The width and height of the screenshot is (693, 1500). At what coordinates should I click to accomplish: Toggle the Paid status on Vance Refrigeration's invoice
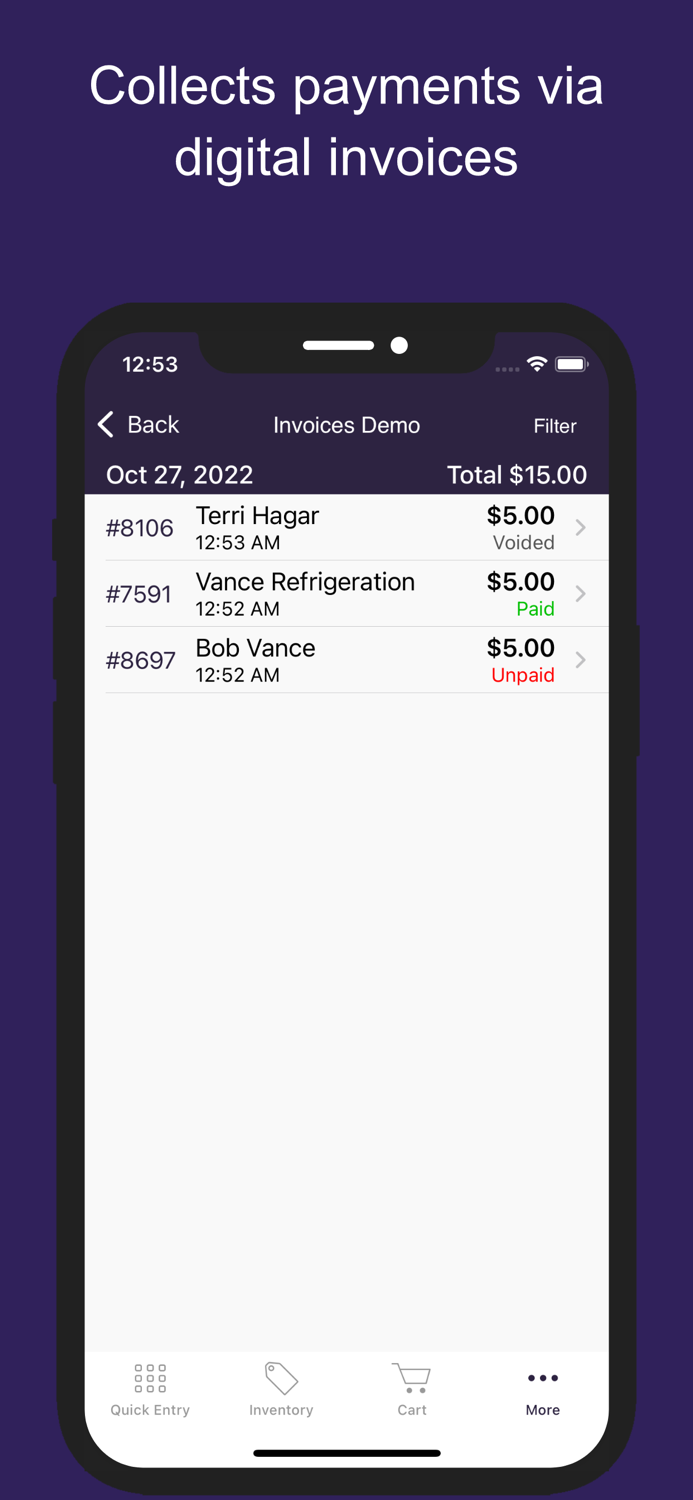click(x=535, y=609)
